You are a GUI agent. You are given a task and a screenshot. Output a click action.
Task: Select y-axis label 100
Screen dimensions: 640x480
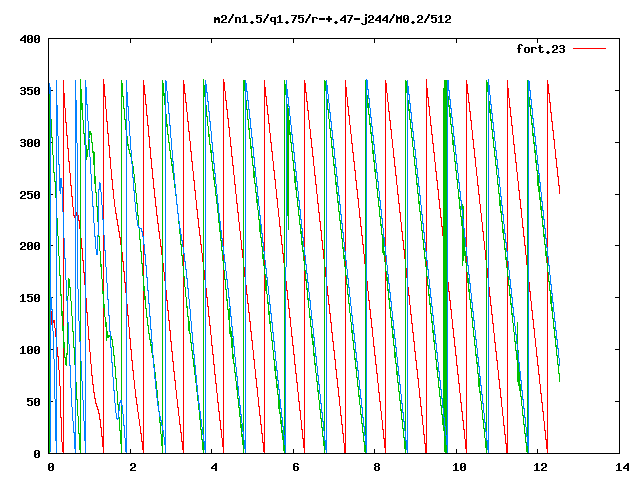pos(30,350)
